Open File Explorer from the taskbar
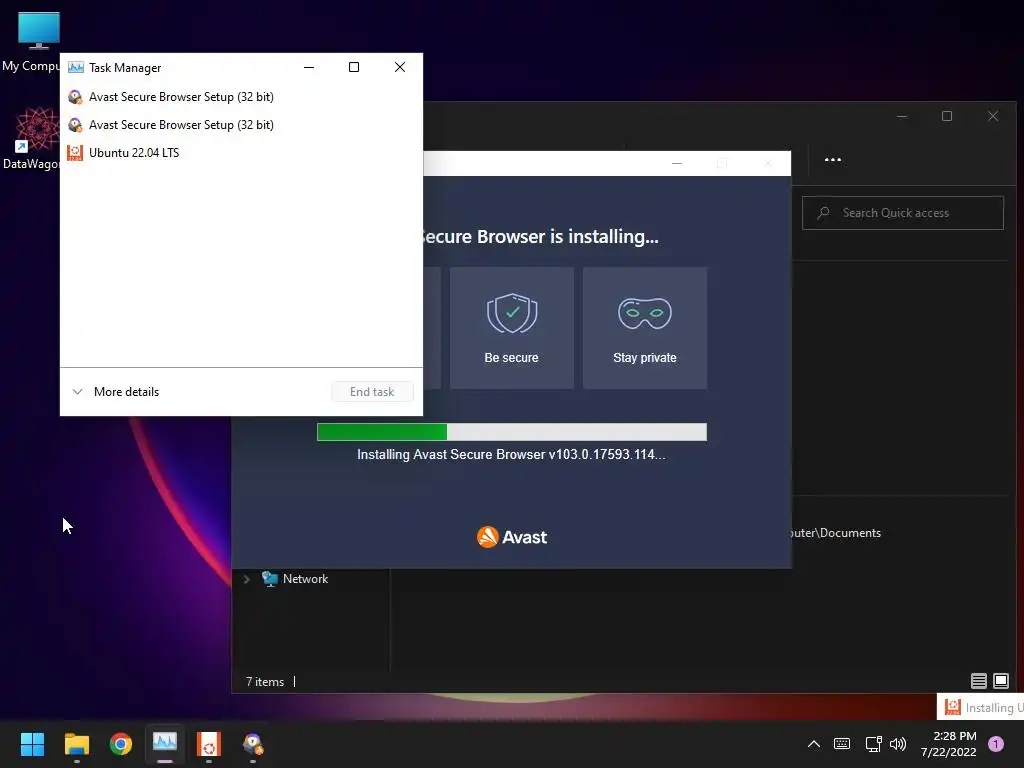The image size is (1024, 768). (76, 744)
